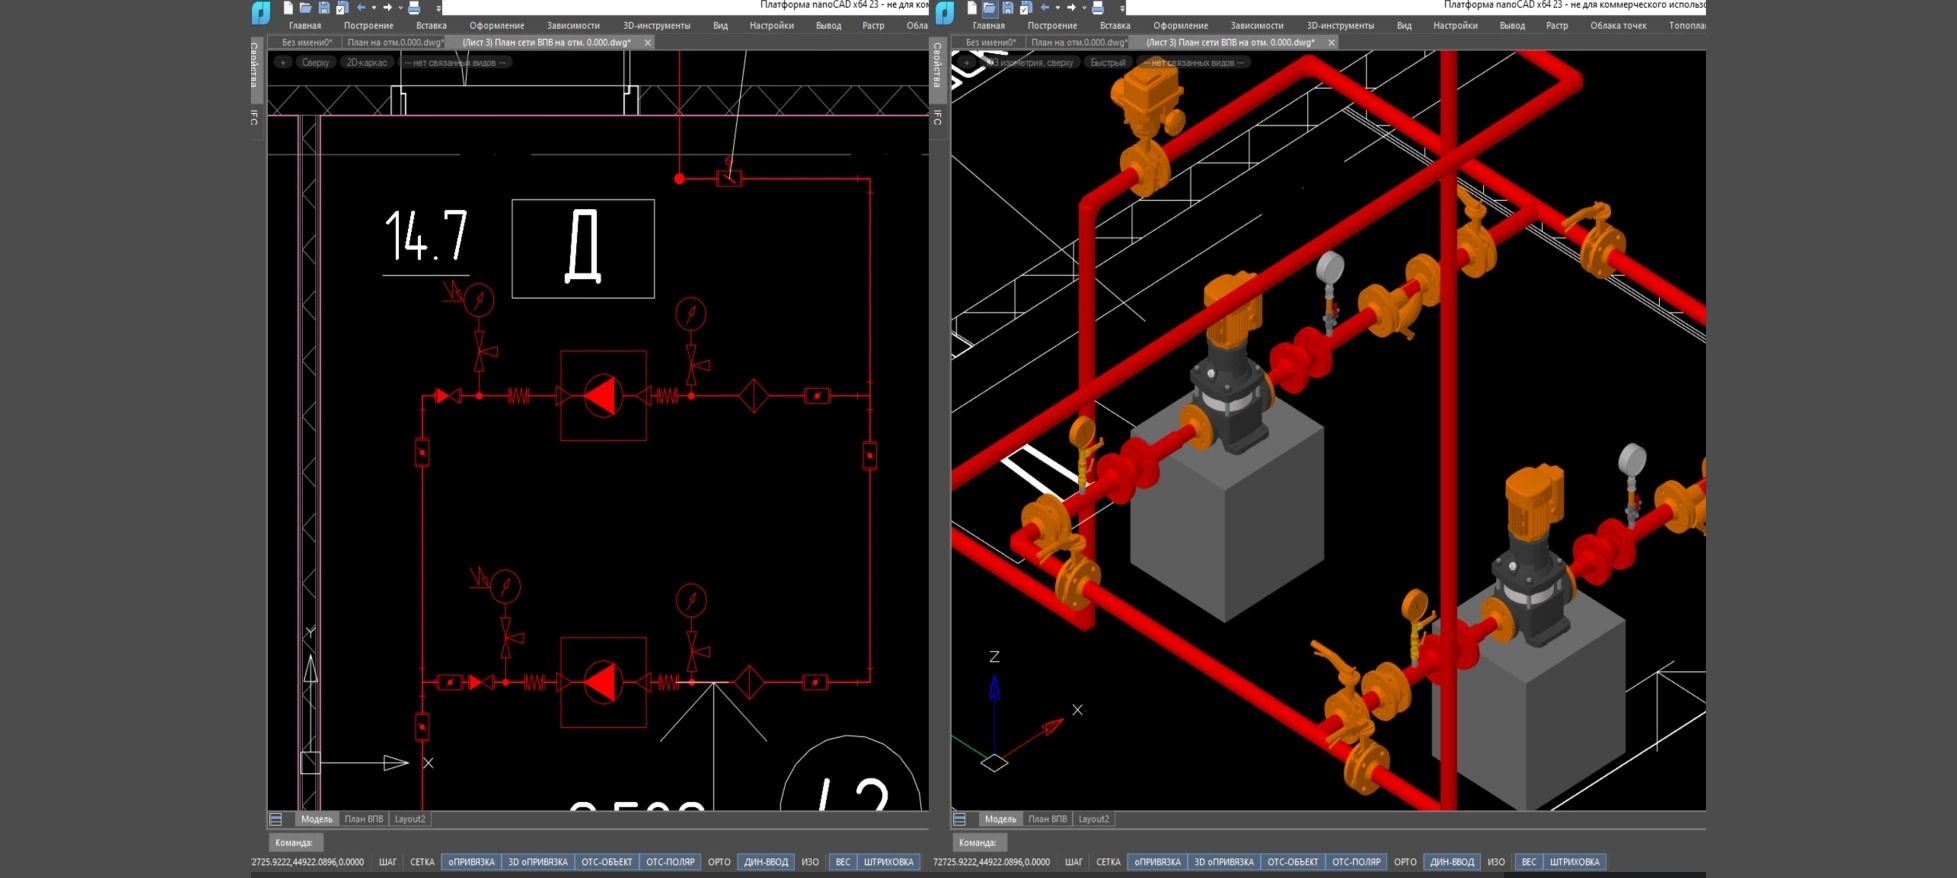Open nanoCAD application logo menu, left window
1957x878 pixels.
pos(261,12)
